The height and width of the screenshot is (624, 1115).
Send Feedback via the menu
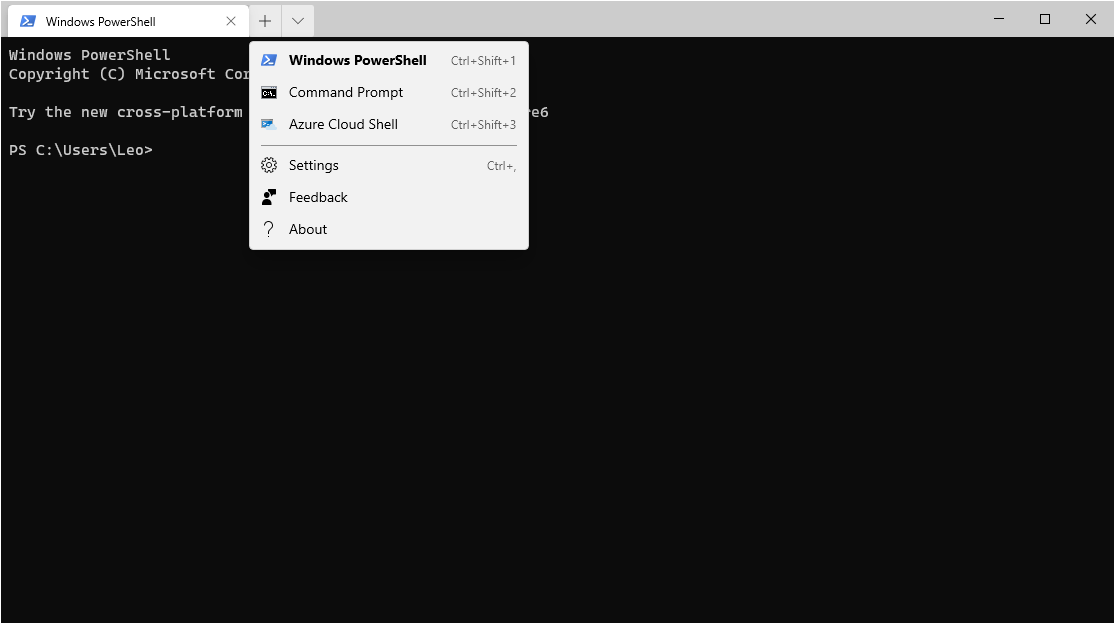pyautogui.click(x=316, y=197)
